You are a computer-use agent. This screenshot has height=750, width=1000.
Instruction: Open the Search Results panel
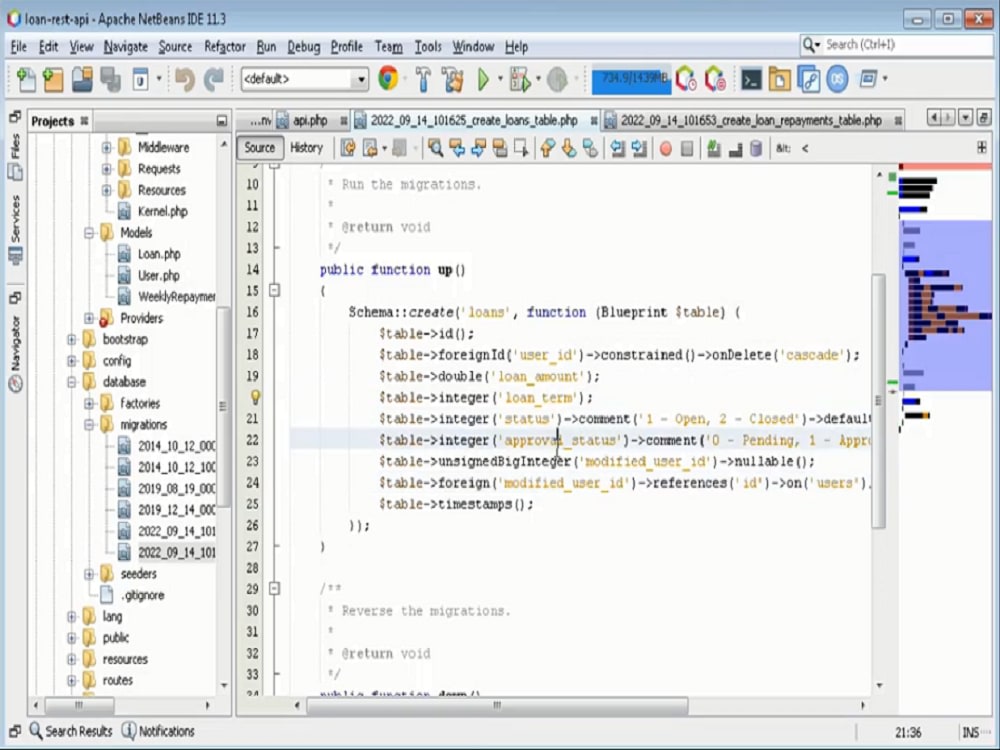click(71, 731)
